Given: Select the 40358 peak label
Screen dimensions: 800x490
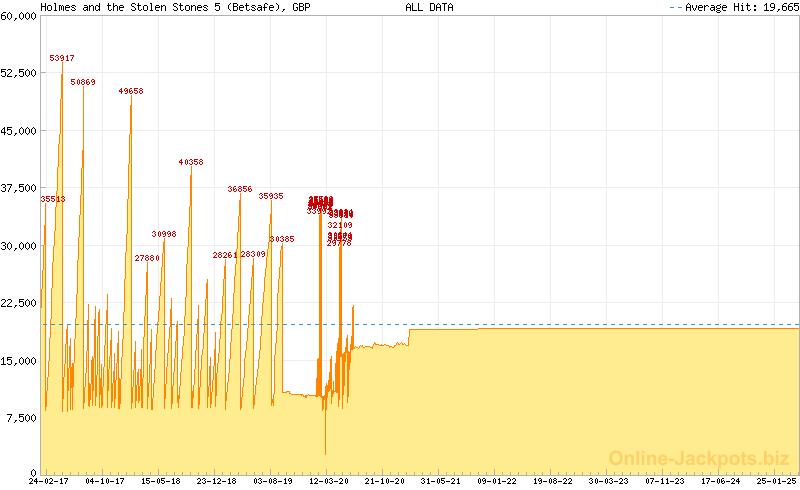Looking at the screenshot, I should (x=191, y=162).
